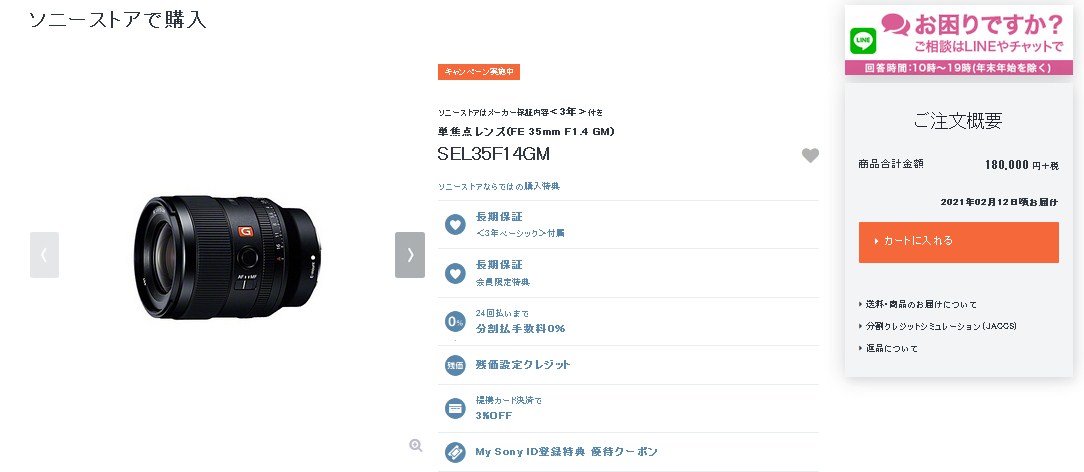
Task: Click the My Sony ID coupon ticket icon
Action: [455, 452]
